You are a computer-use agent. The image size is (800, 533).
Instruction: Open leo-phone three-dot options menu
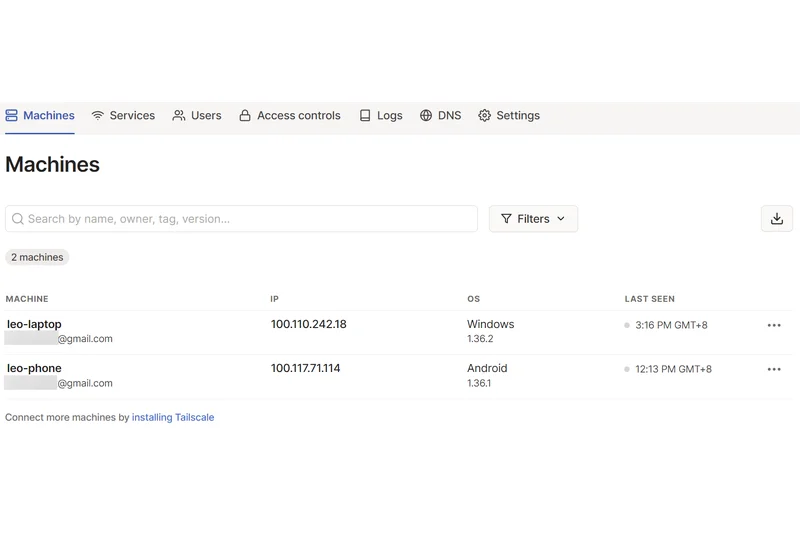pos(774,369)
